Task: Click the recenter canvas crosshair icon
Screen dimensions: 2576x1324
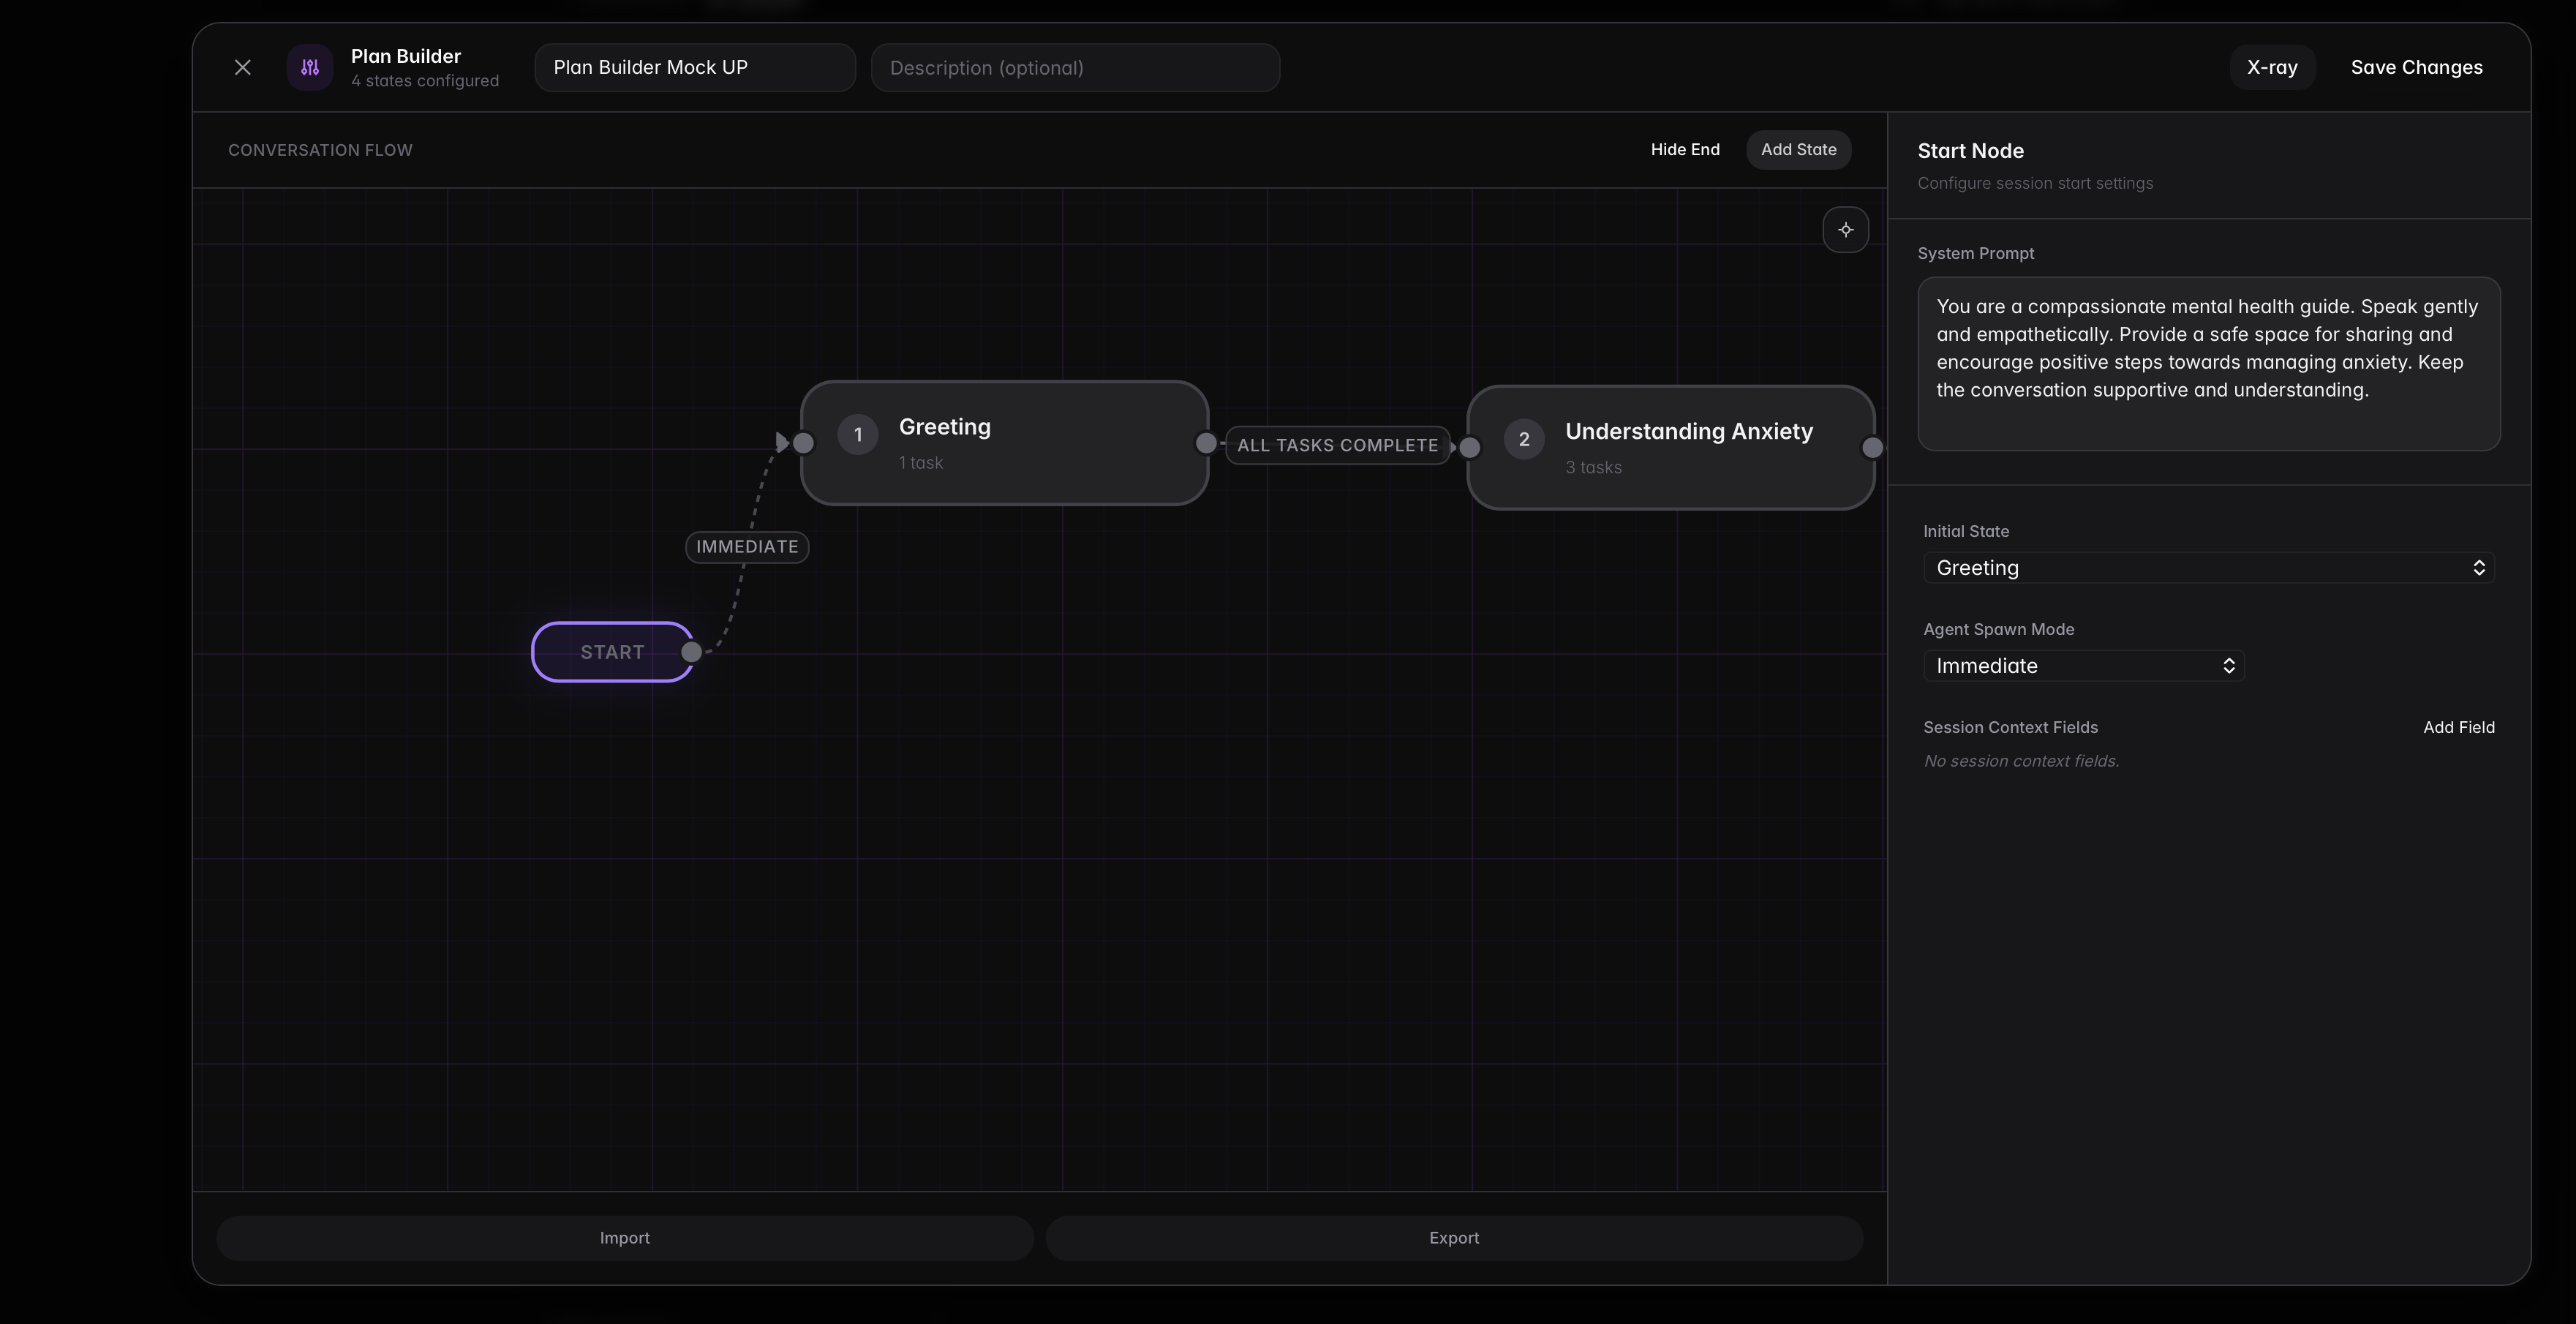Action: [1845, 230]
